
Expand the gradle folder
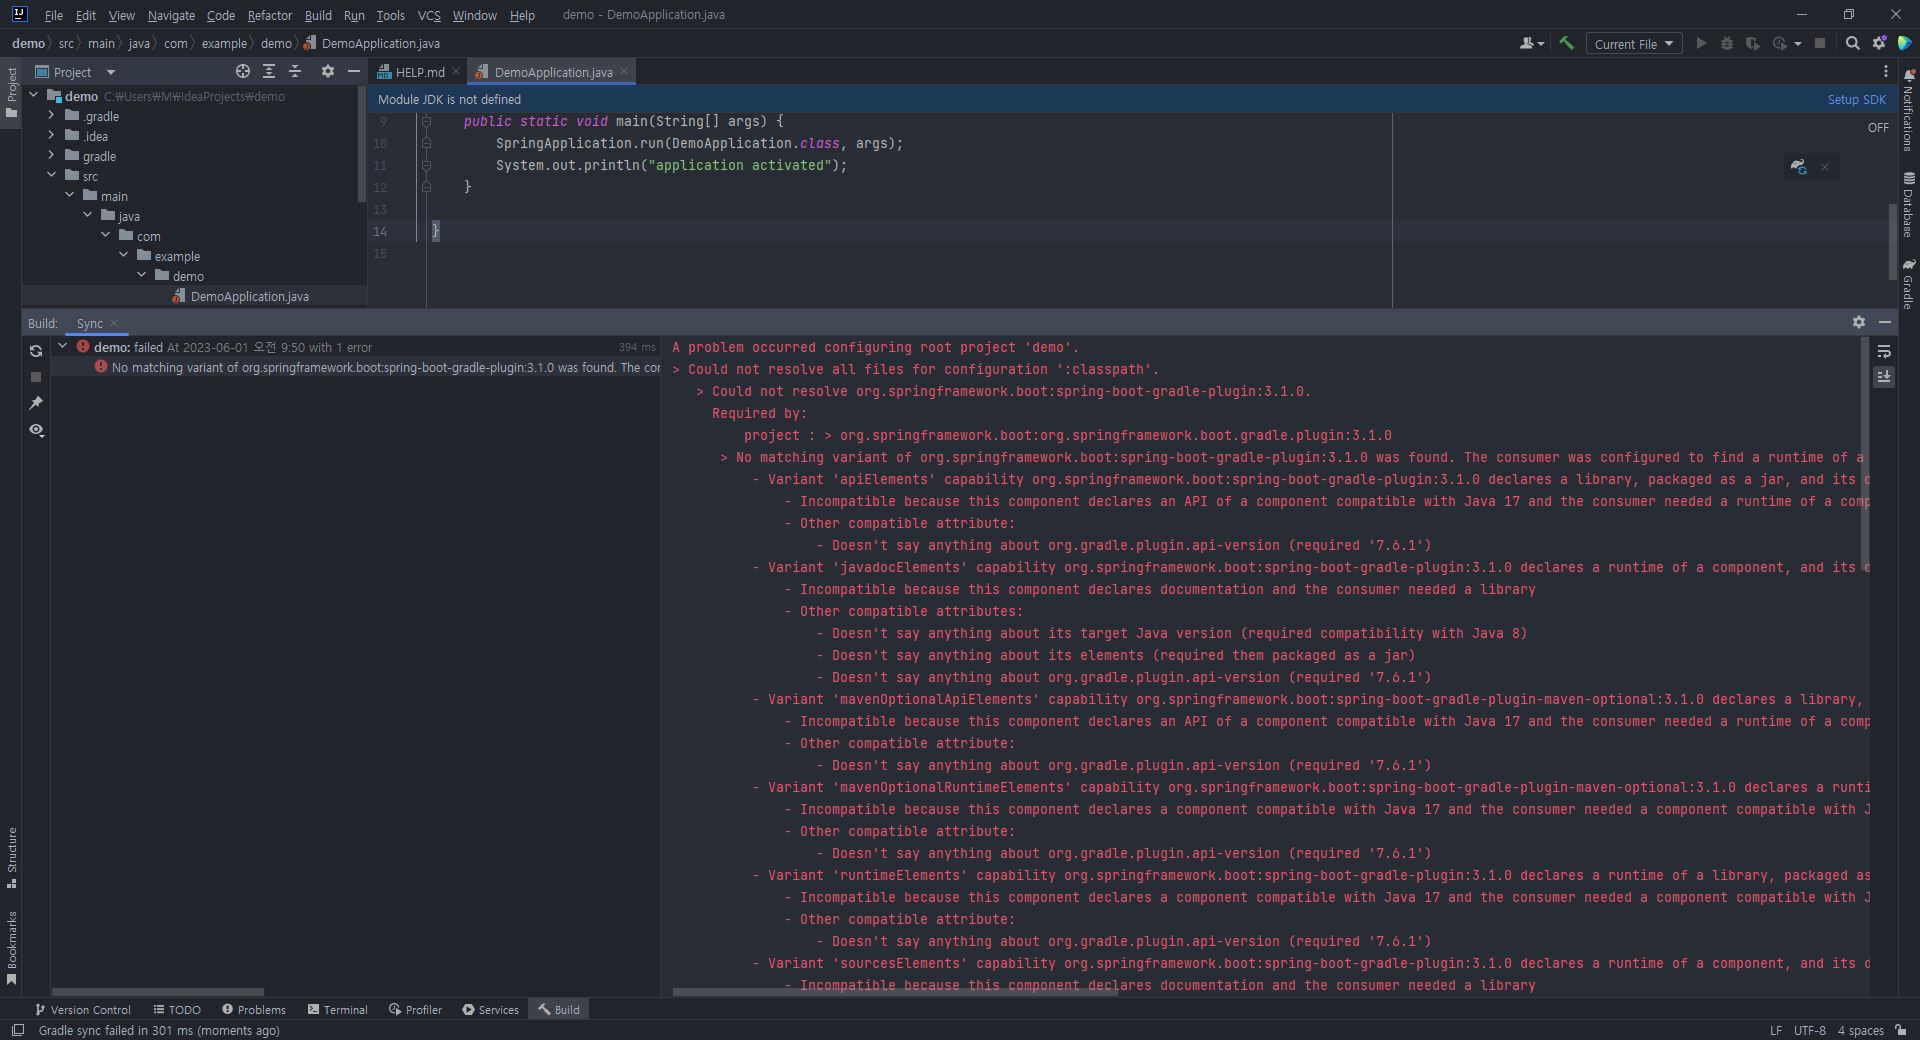(51, 156)
